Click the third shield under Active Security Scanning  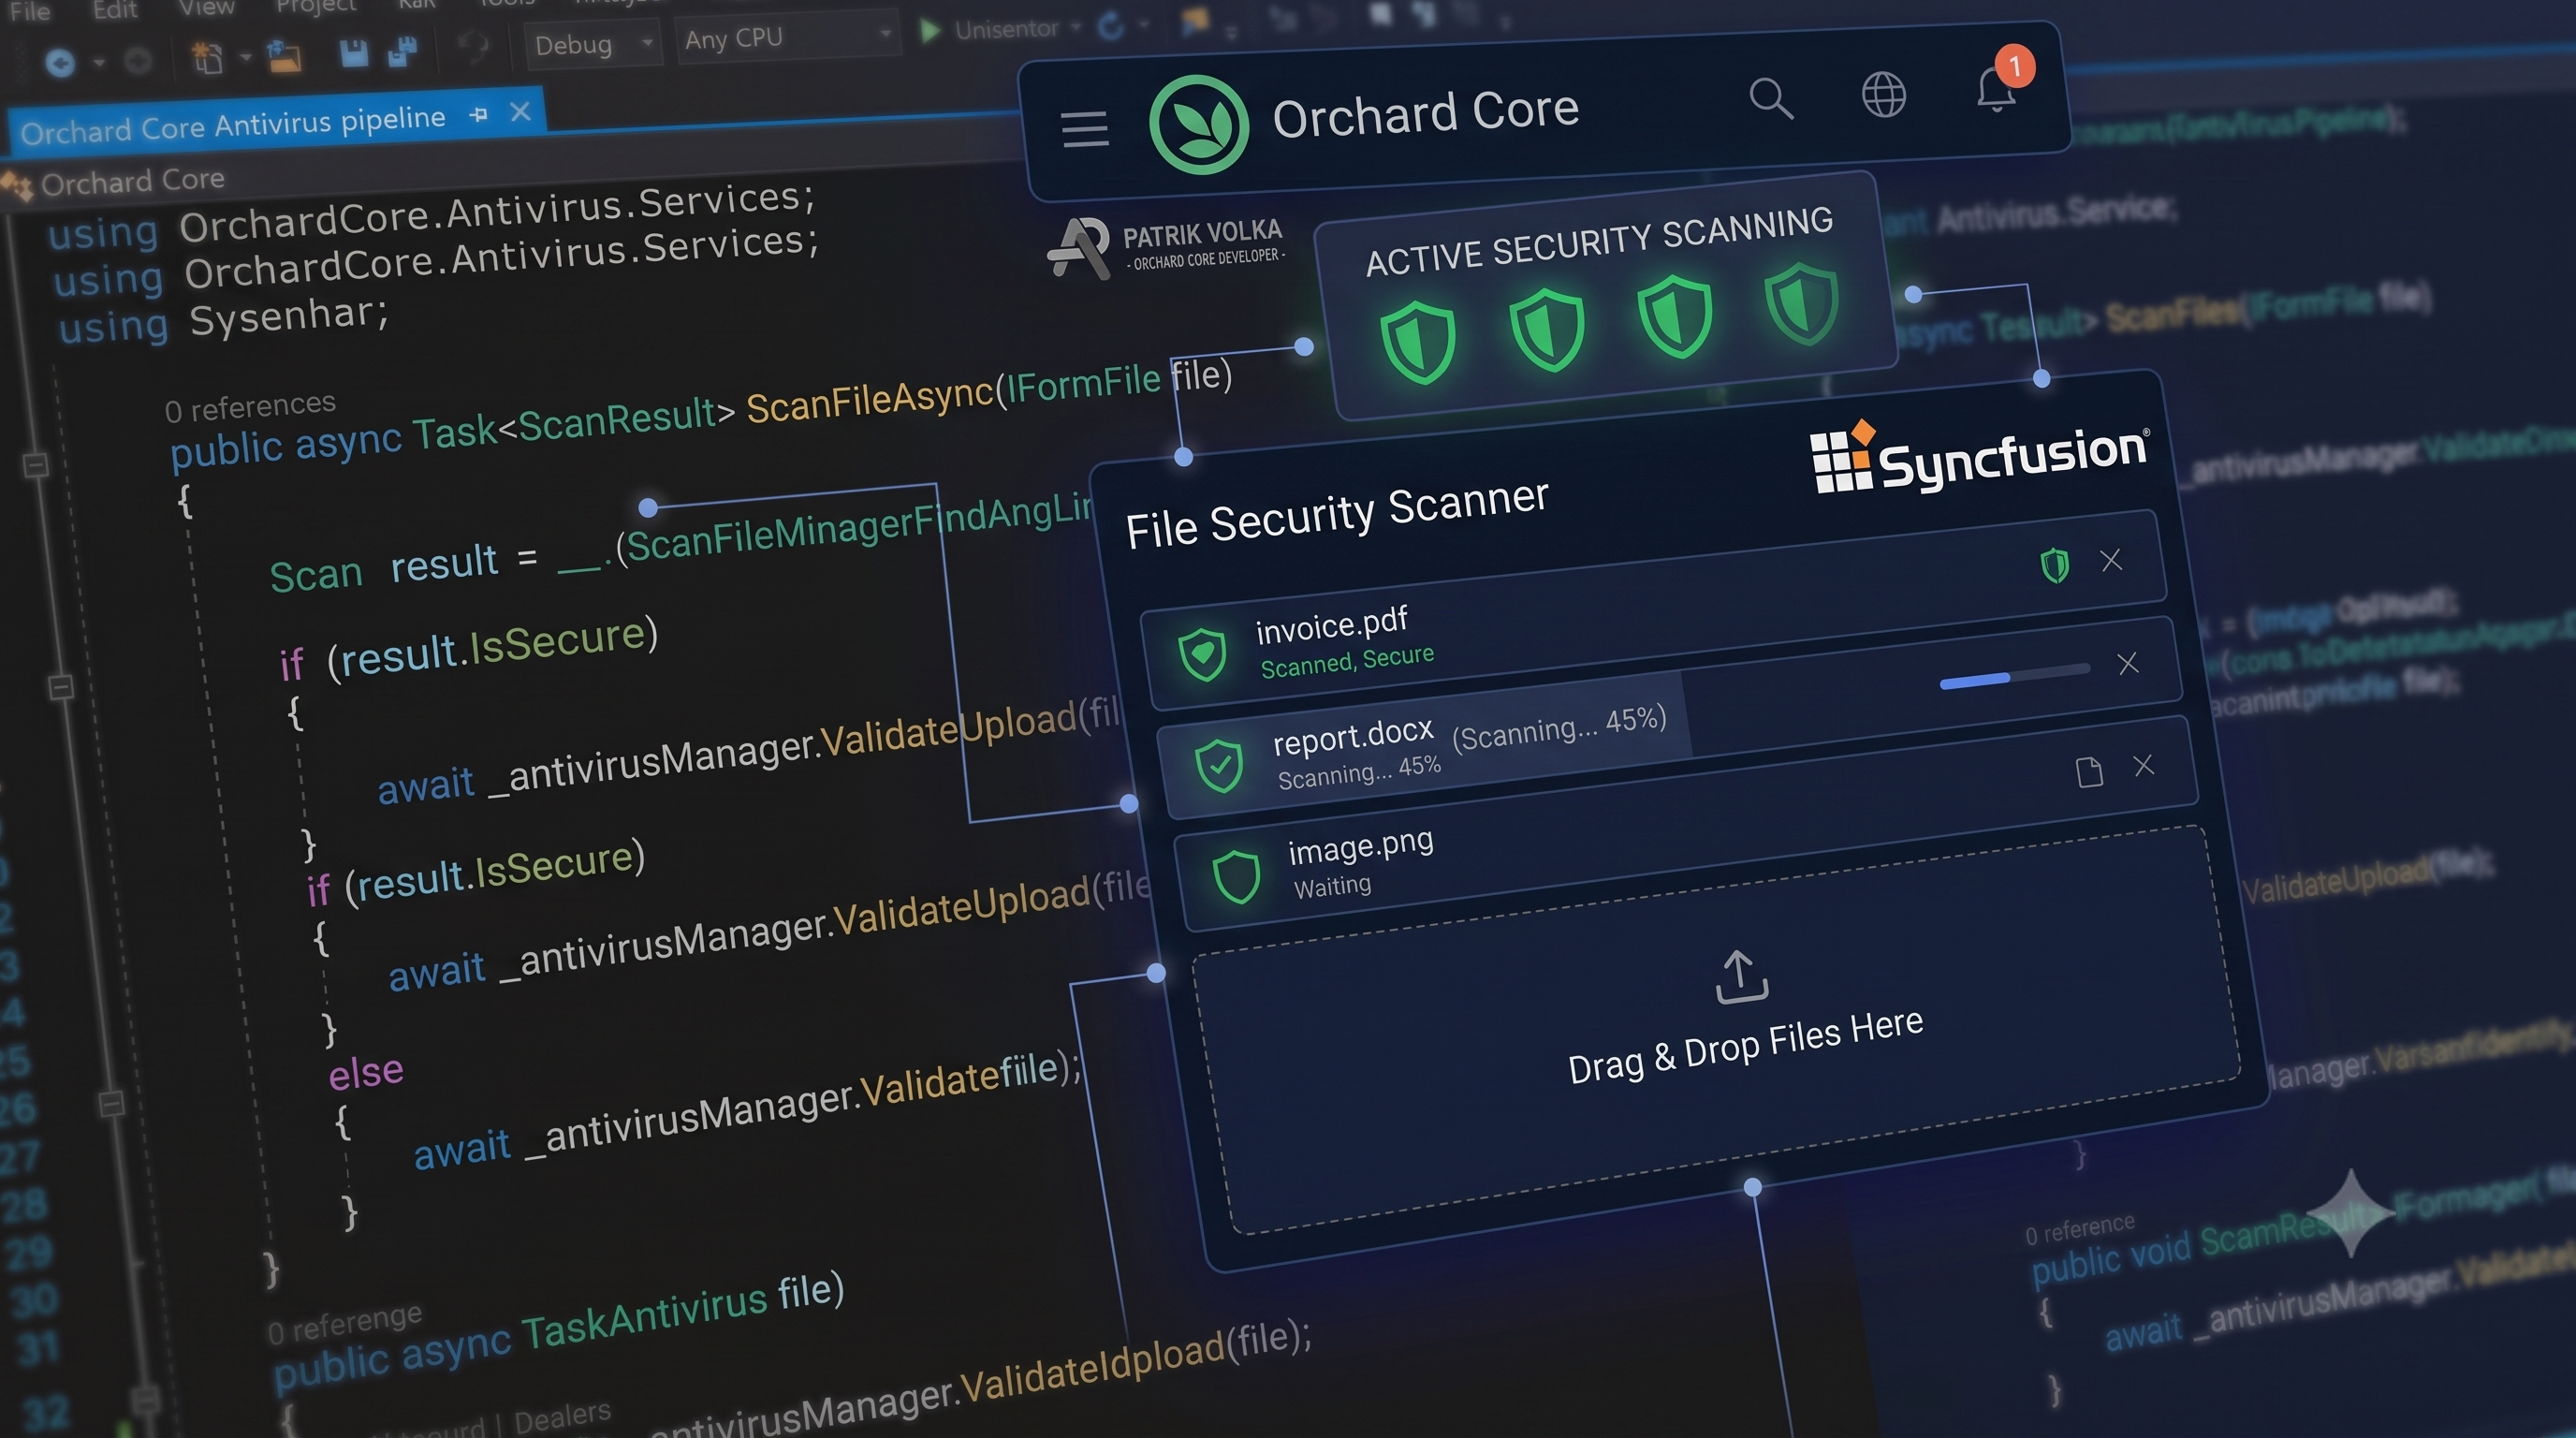pos(1675,316)
